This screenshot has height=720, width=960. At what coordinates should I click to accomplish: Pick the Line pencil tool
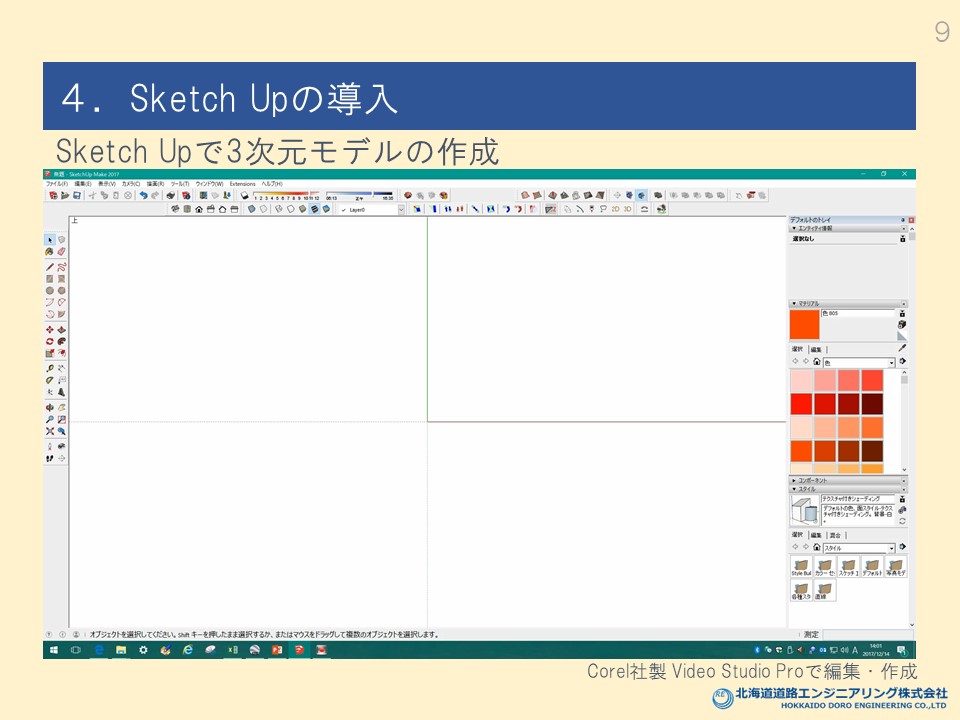[x=49, y=267]
